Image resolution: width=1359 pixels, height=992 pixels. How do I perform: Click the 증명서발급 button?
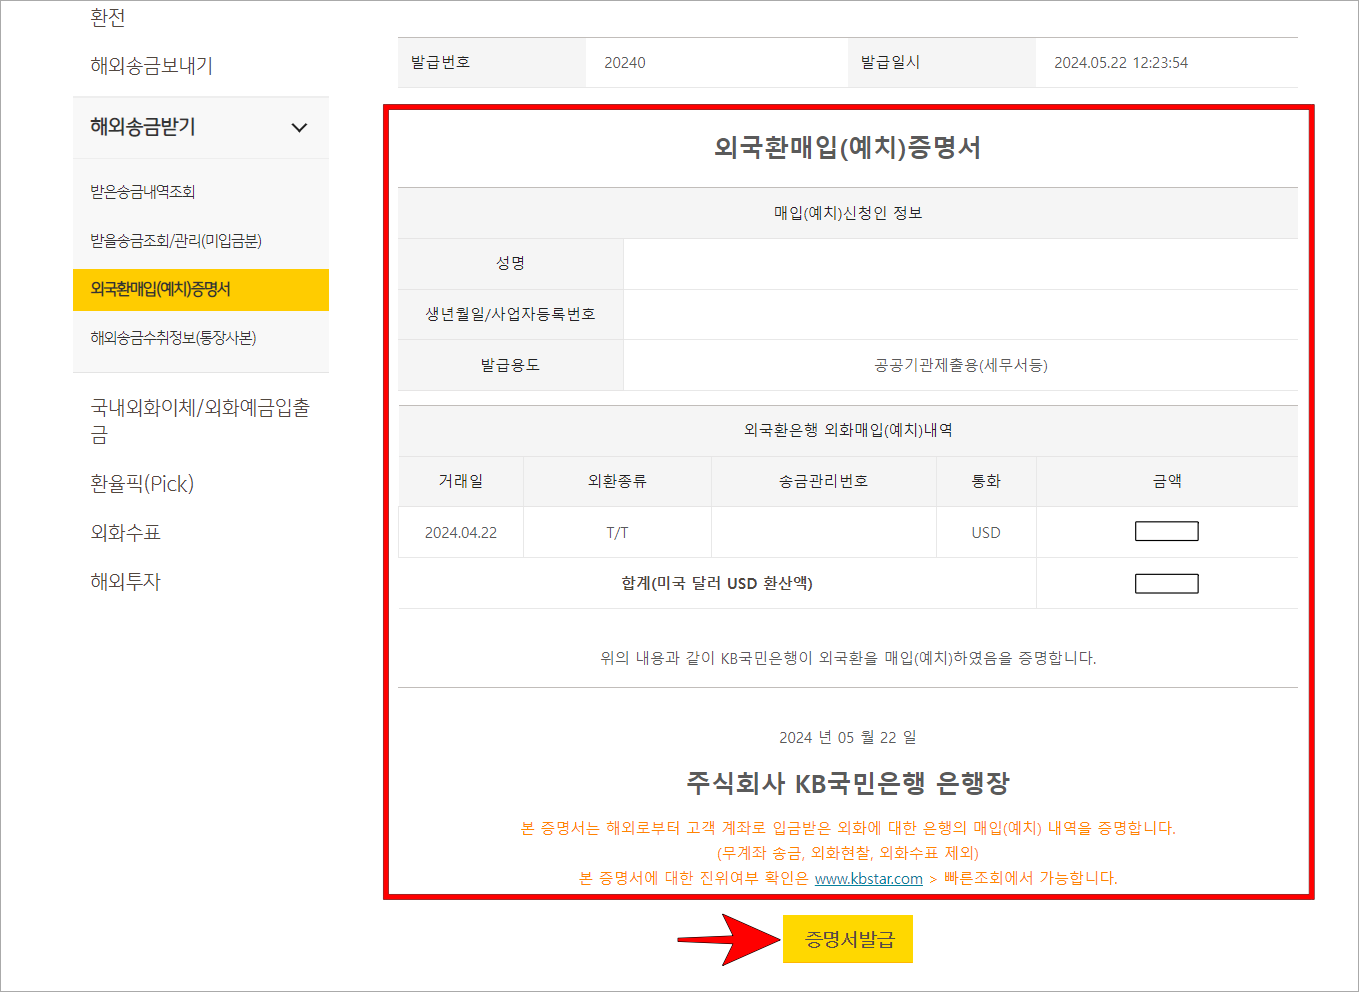[x=847, y=939]
